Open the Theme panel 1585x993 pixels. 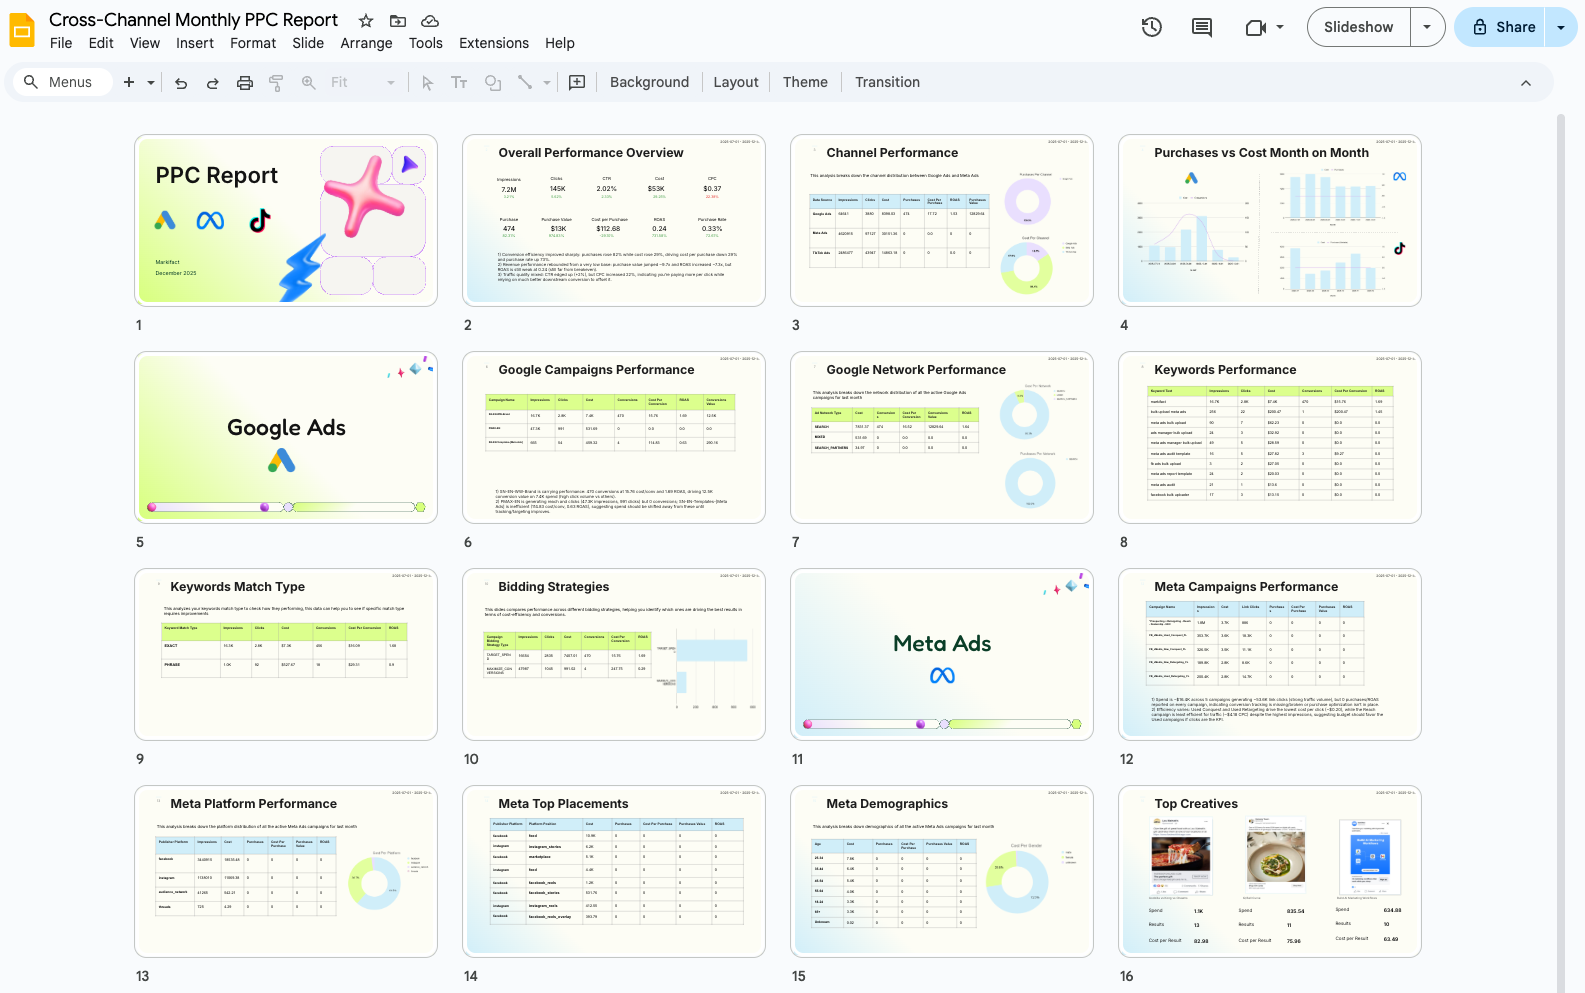pyautogui.click(x=805, y=82)
